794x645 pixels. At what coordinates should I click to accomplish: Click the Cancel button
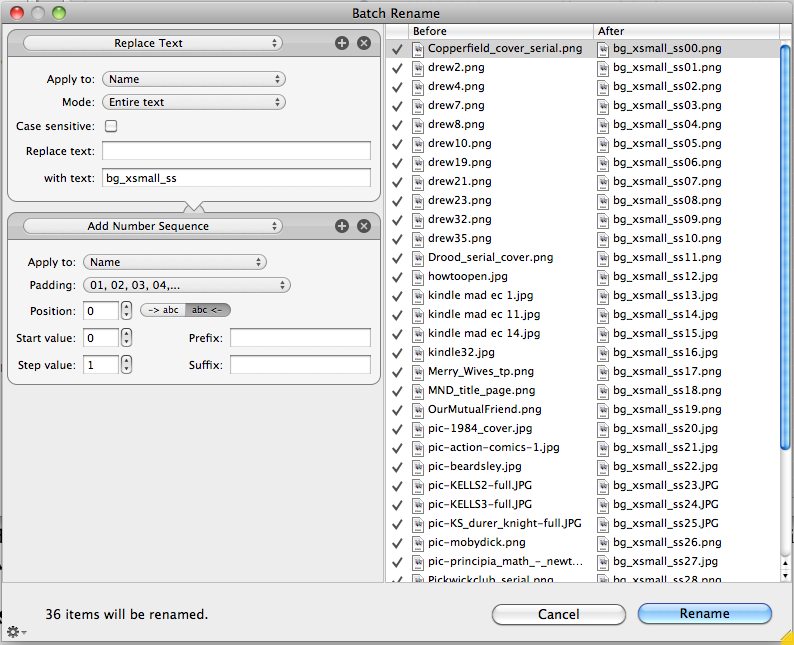click(x=558, y=614)
